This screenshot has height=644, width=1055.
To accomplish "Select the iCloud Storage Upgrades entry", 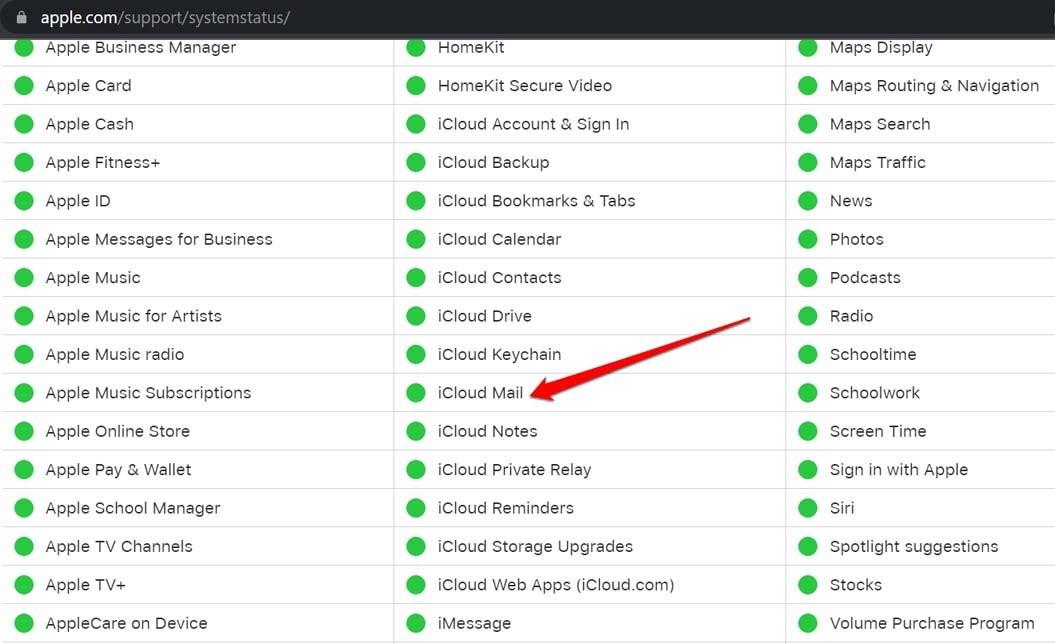I will [535, 546].
